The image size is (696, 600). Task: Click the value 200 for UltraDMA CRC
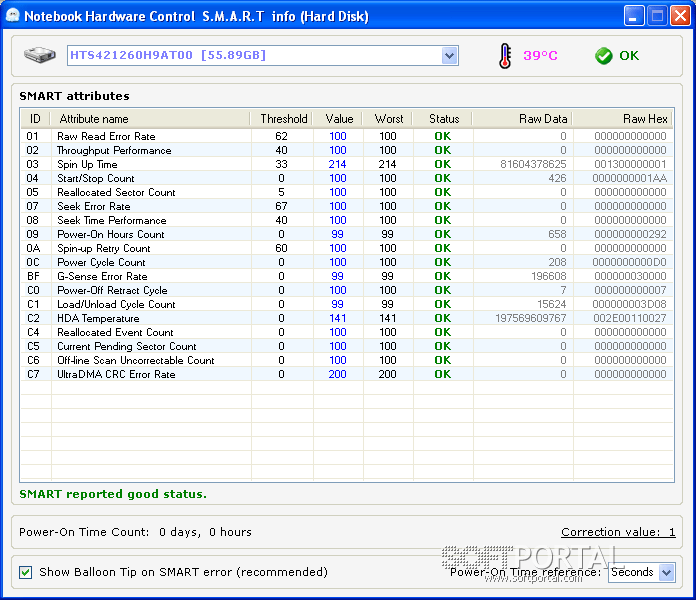tap(337, 374)
